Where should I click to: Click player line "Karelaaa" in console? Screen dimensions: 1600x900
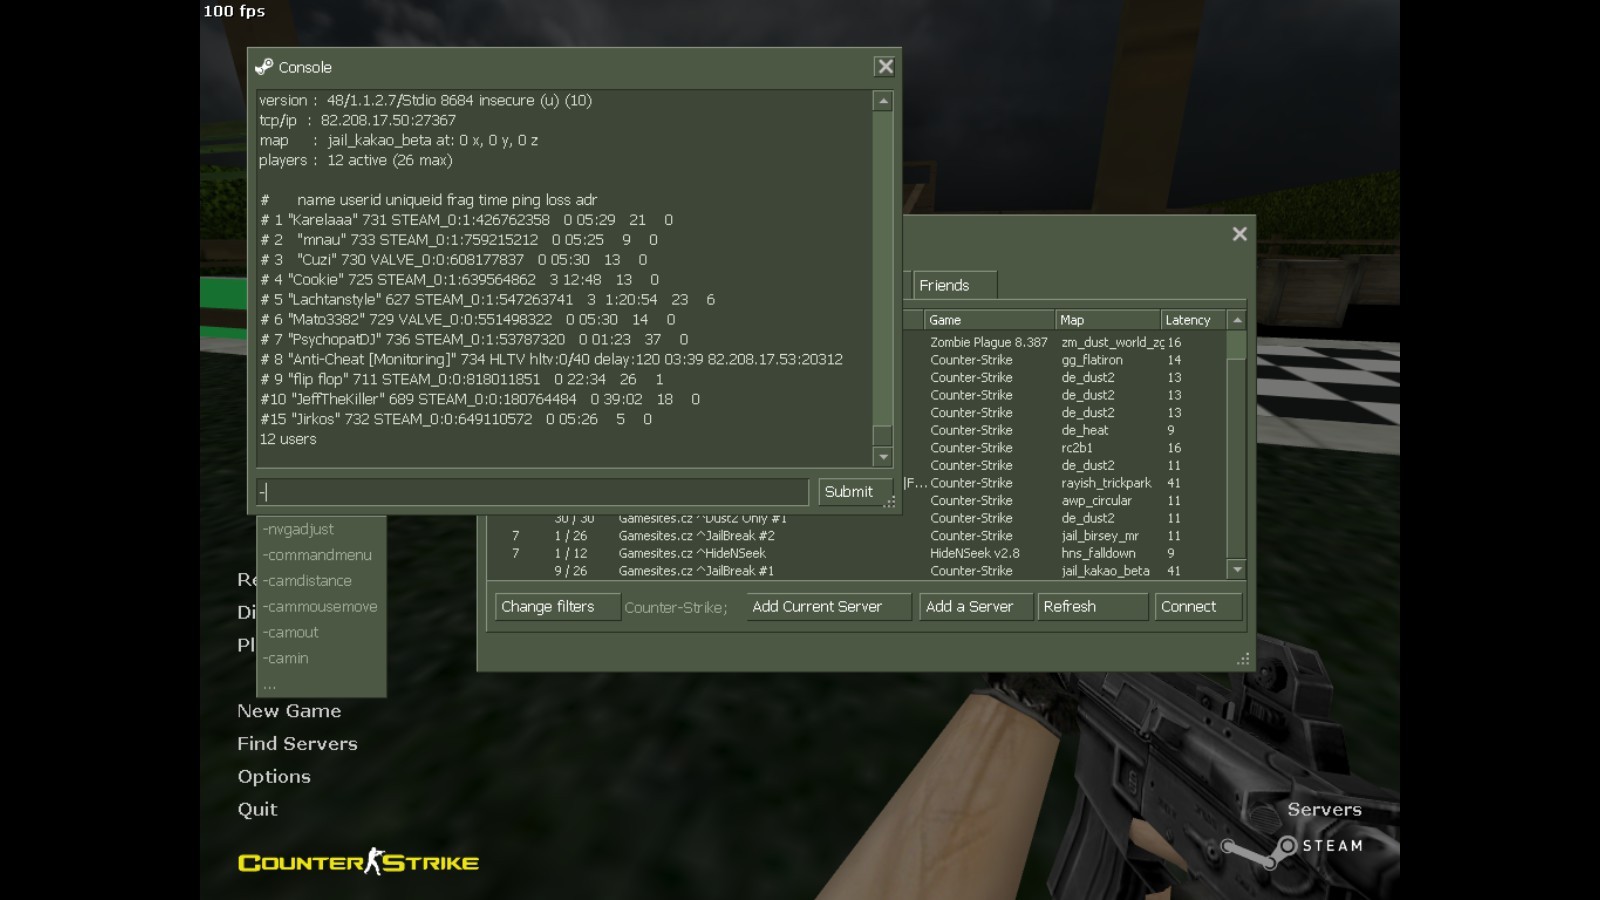(466, 220)
